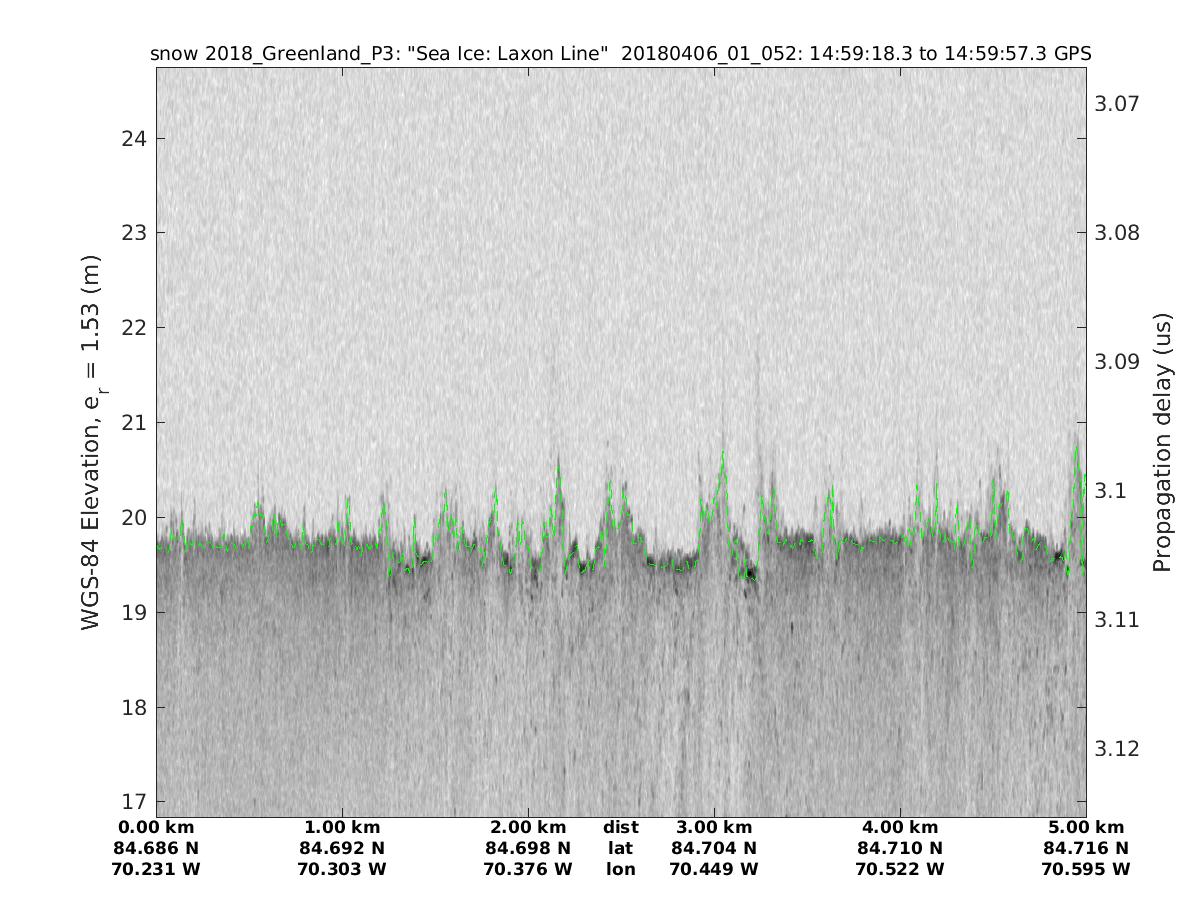The image size is (1200, 900).
Task: Click the Propagation delay (us) axis label
Action: click(1161, 442)
